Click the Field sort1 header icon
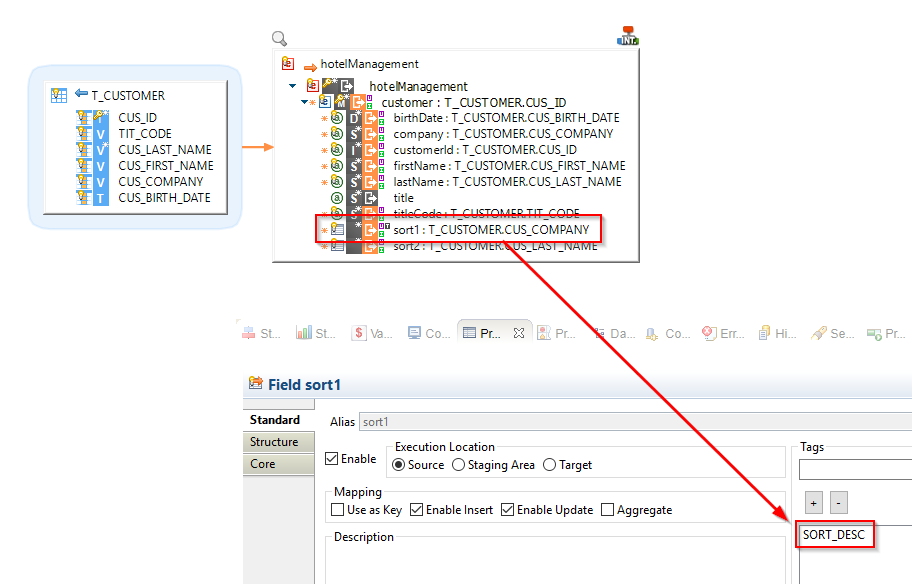The image size is (913, 584). 255,385
